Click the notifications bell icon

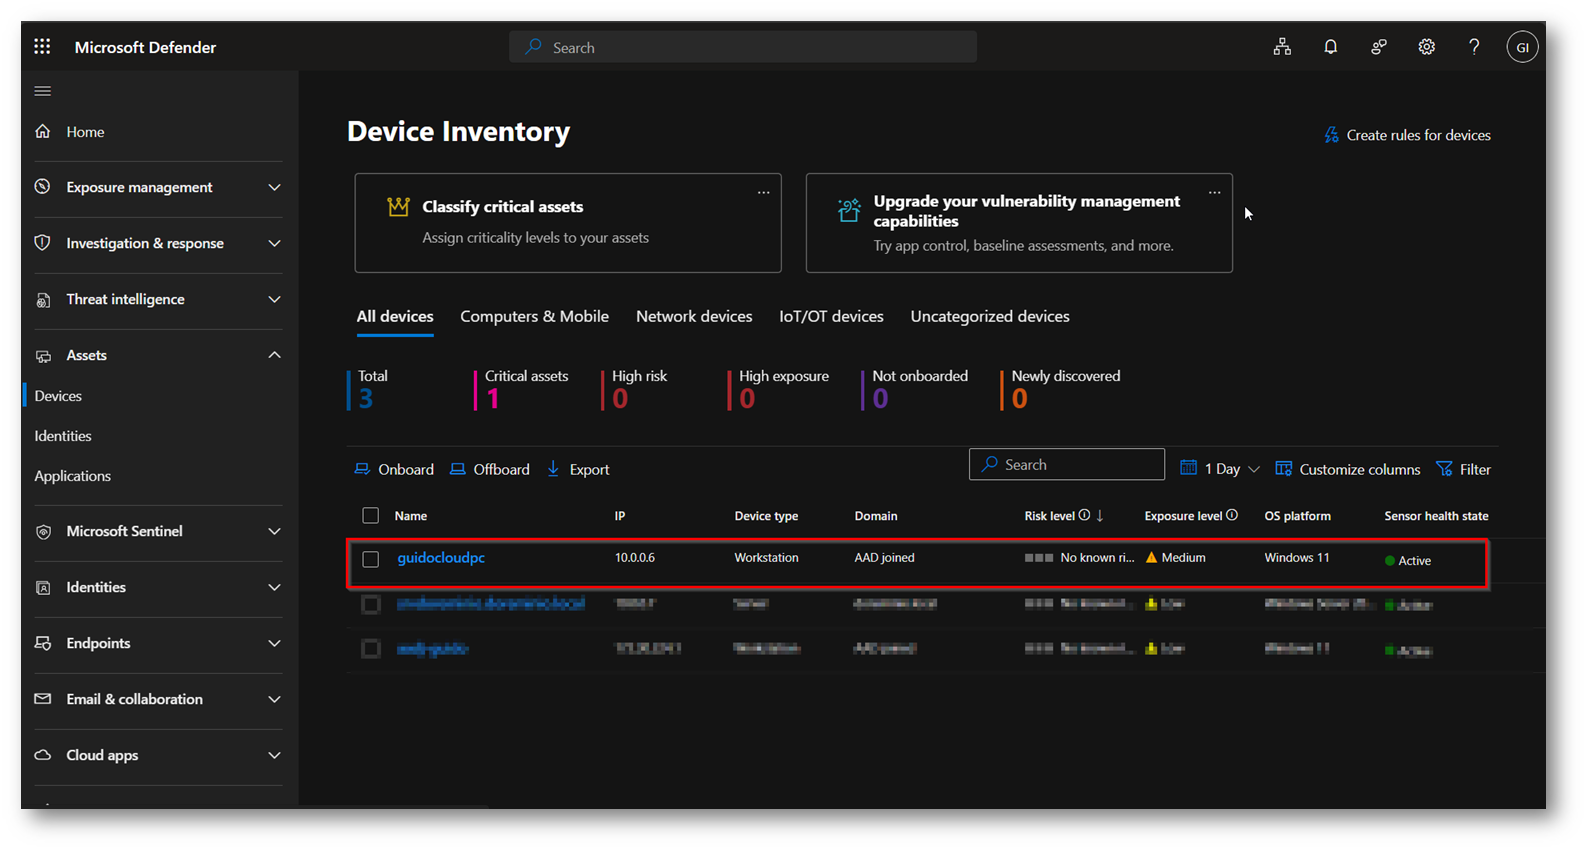(x=1330, y=47)
